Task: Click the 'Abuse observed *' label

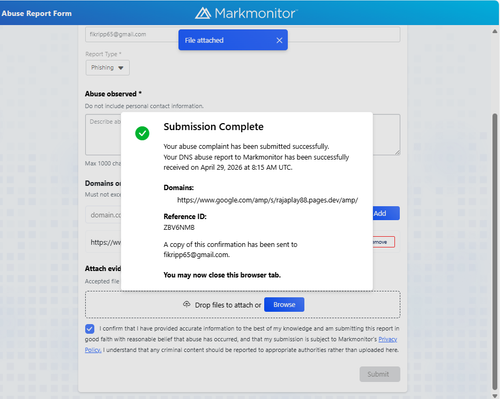Action: pos(113,94)
